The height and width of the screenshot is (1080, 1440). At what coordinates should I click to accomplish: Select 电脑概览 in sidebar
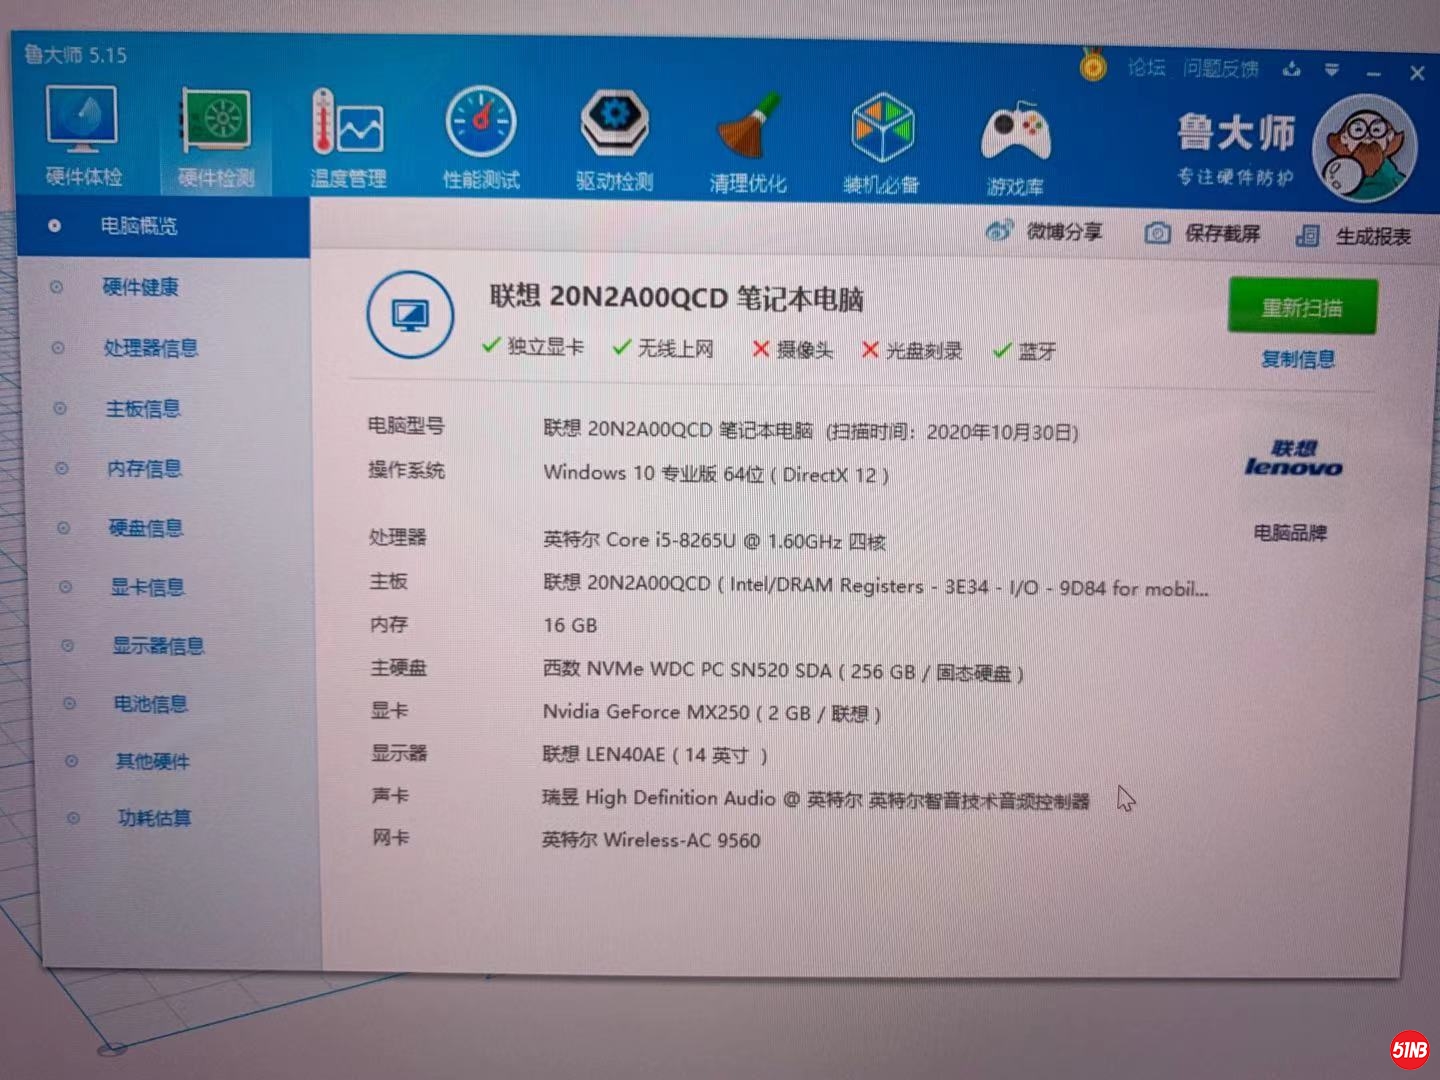point(163,226)
